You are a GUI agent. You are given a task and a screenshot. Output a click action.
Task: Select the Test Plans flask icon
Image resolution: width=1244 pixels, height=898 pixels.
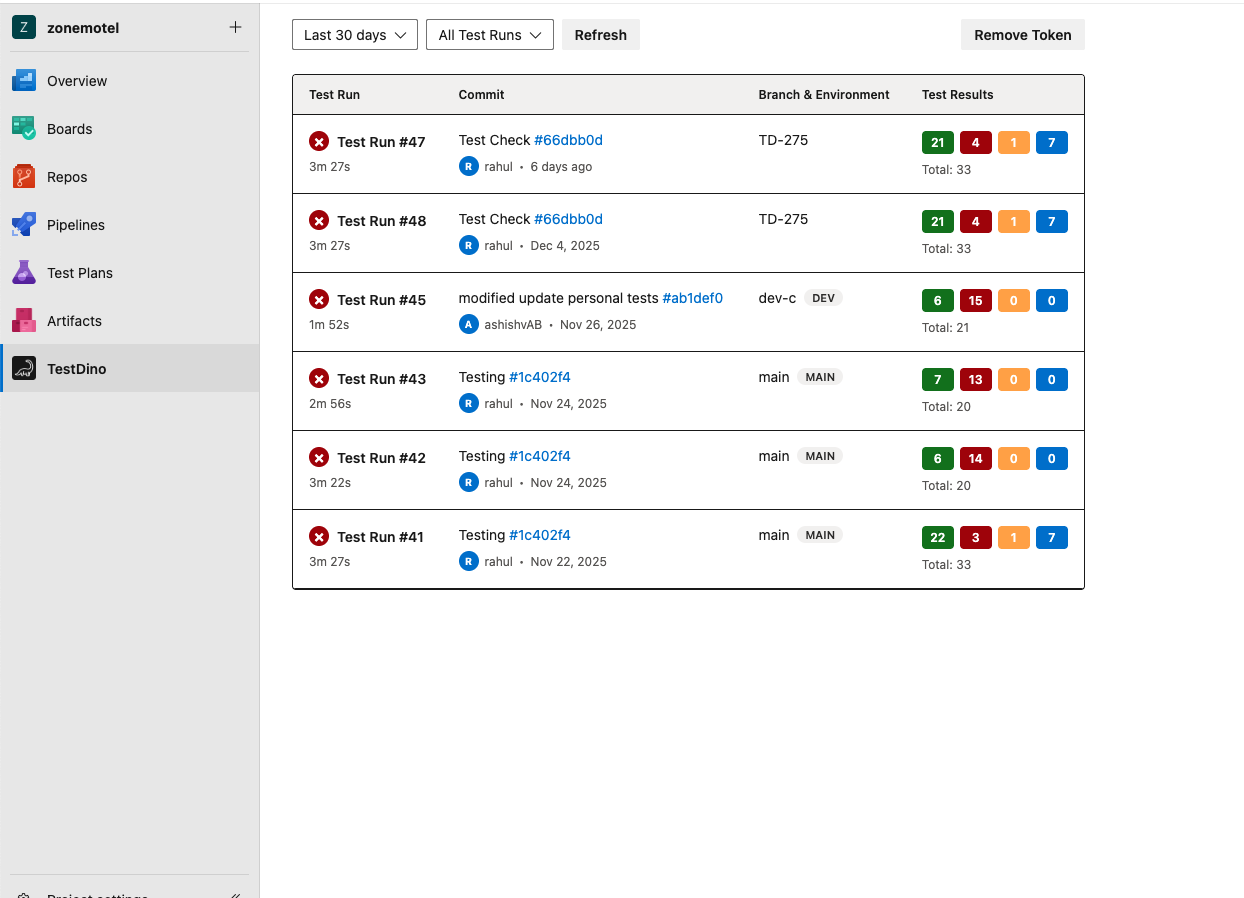[24, 272]
